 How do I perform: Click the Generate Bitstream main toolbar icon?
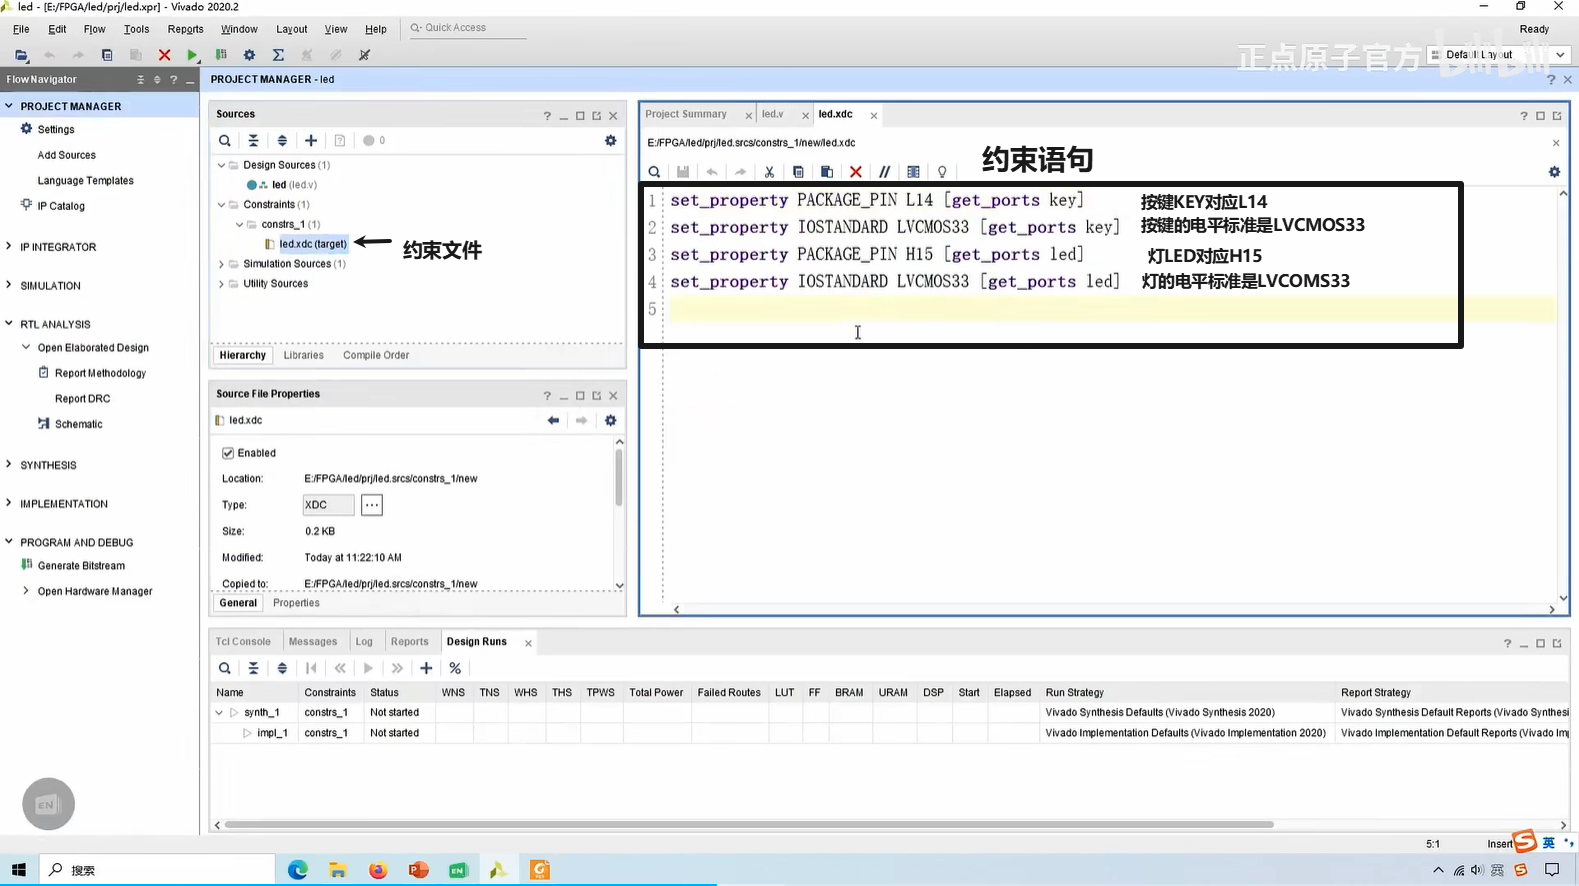[x=221, y=55]
